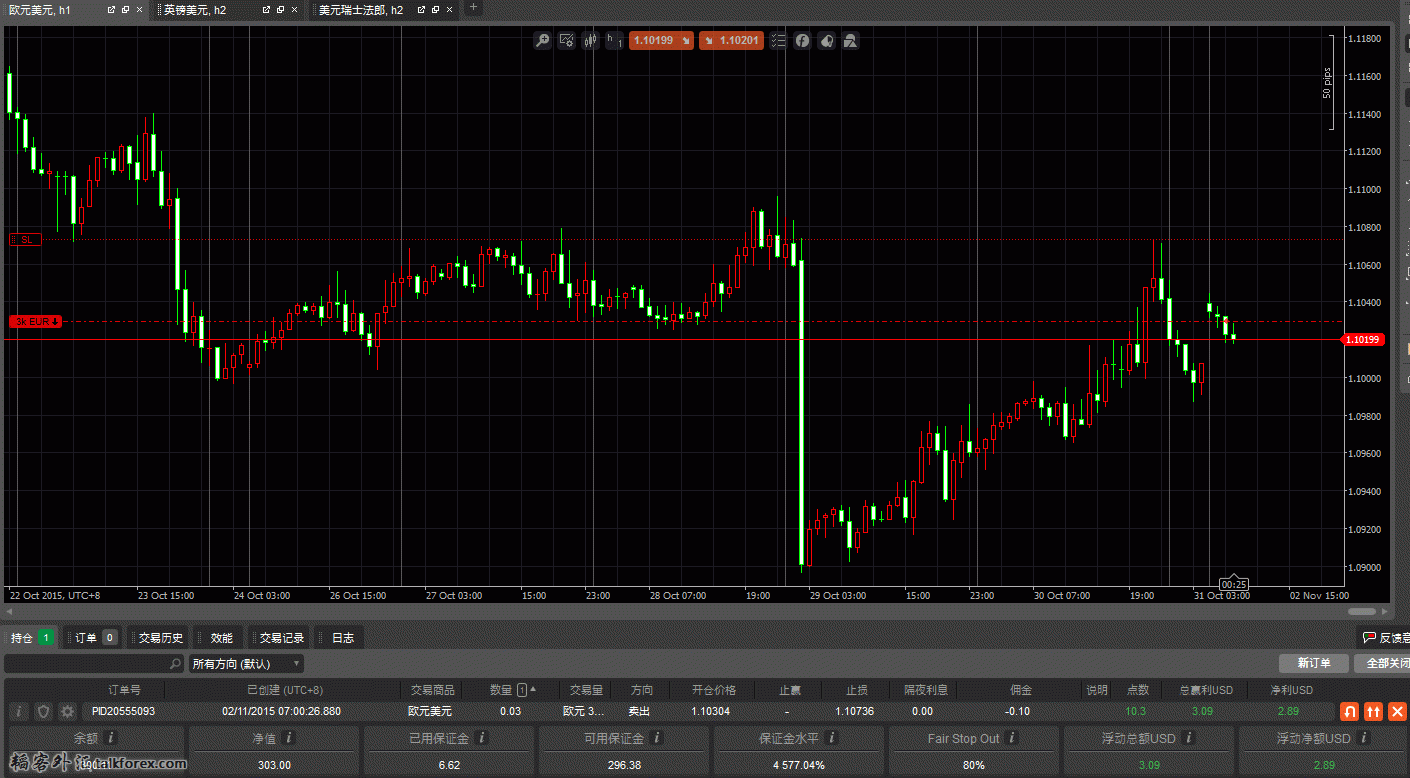Detach the 欧元美元 h1 chart tab
The width and height of the screenshot is (1410, 778).
coord(110,10)
